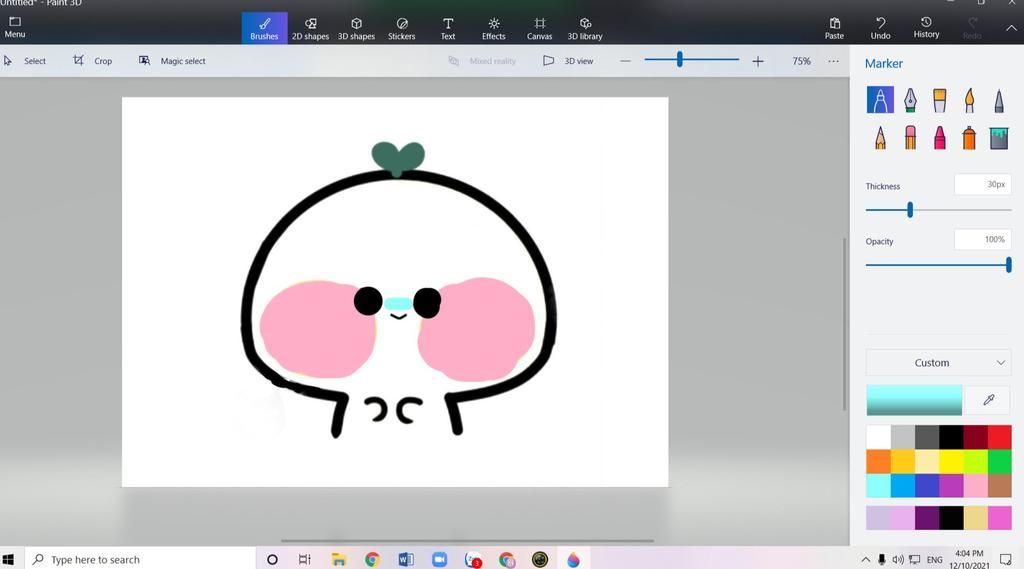Viewport: 1024px width, 569px height.
Task: Pick the tan custom color swatch
Action: click(975, 517)
